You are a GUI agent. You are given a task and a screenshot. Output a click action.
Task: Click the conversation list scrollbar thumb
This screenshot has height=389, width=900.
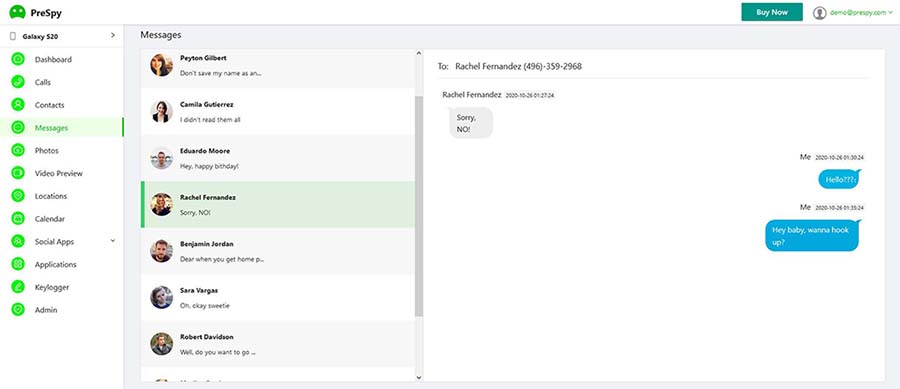[418, 206]
